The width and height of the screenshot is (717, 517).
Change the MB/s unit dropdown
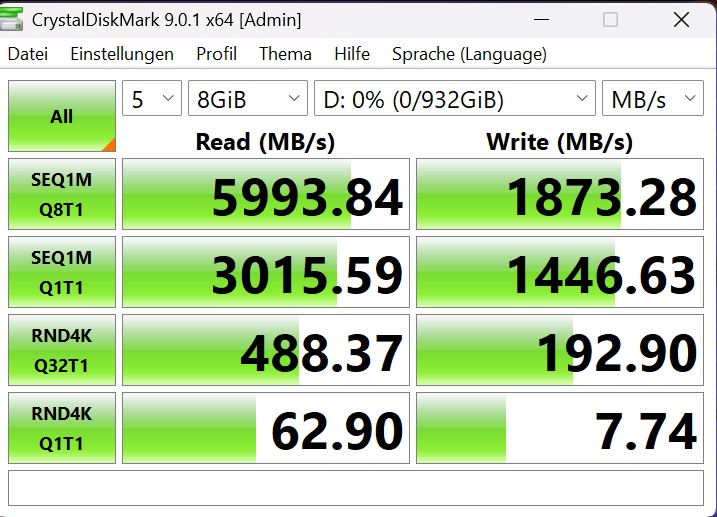click(652, 99)
